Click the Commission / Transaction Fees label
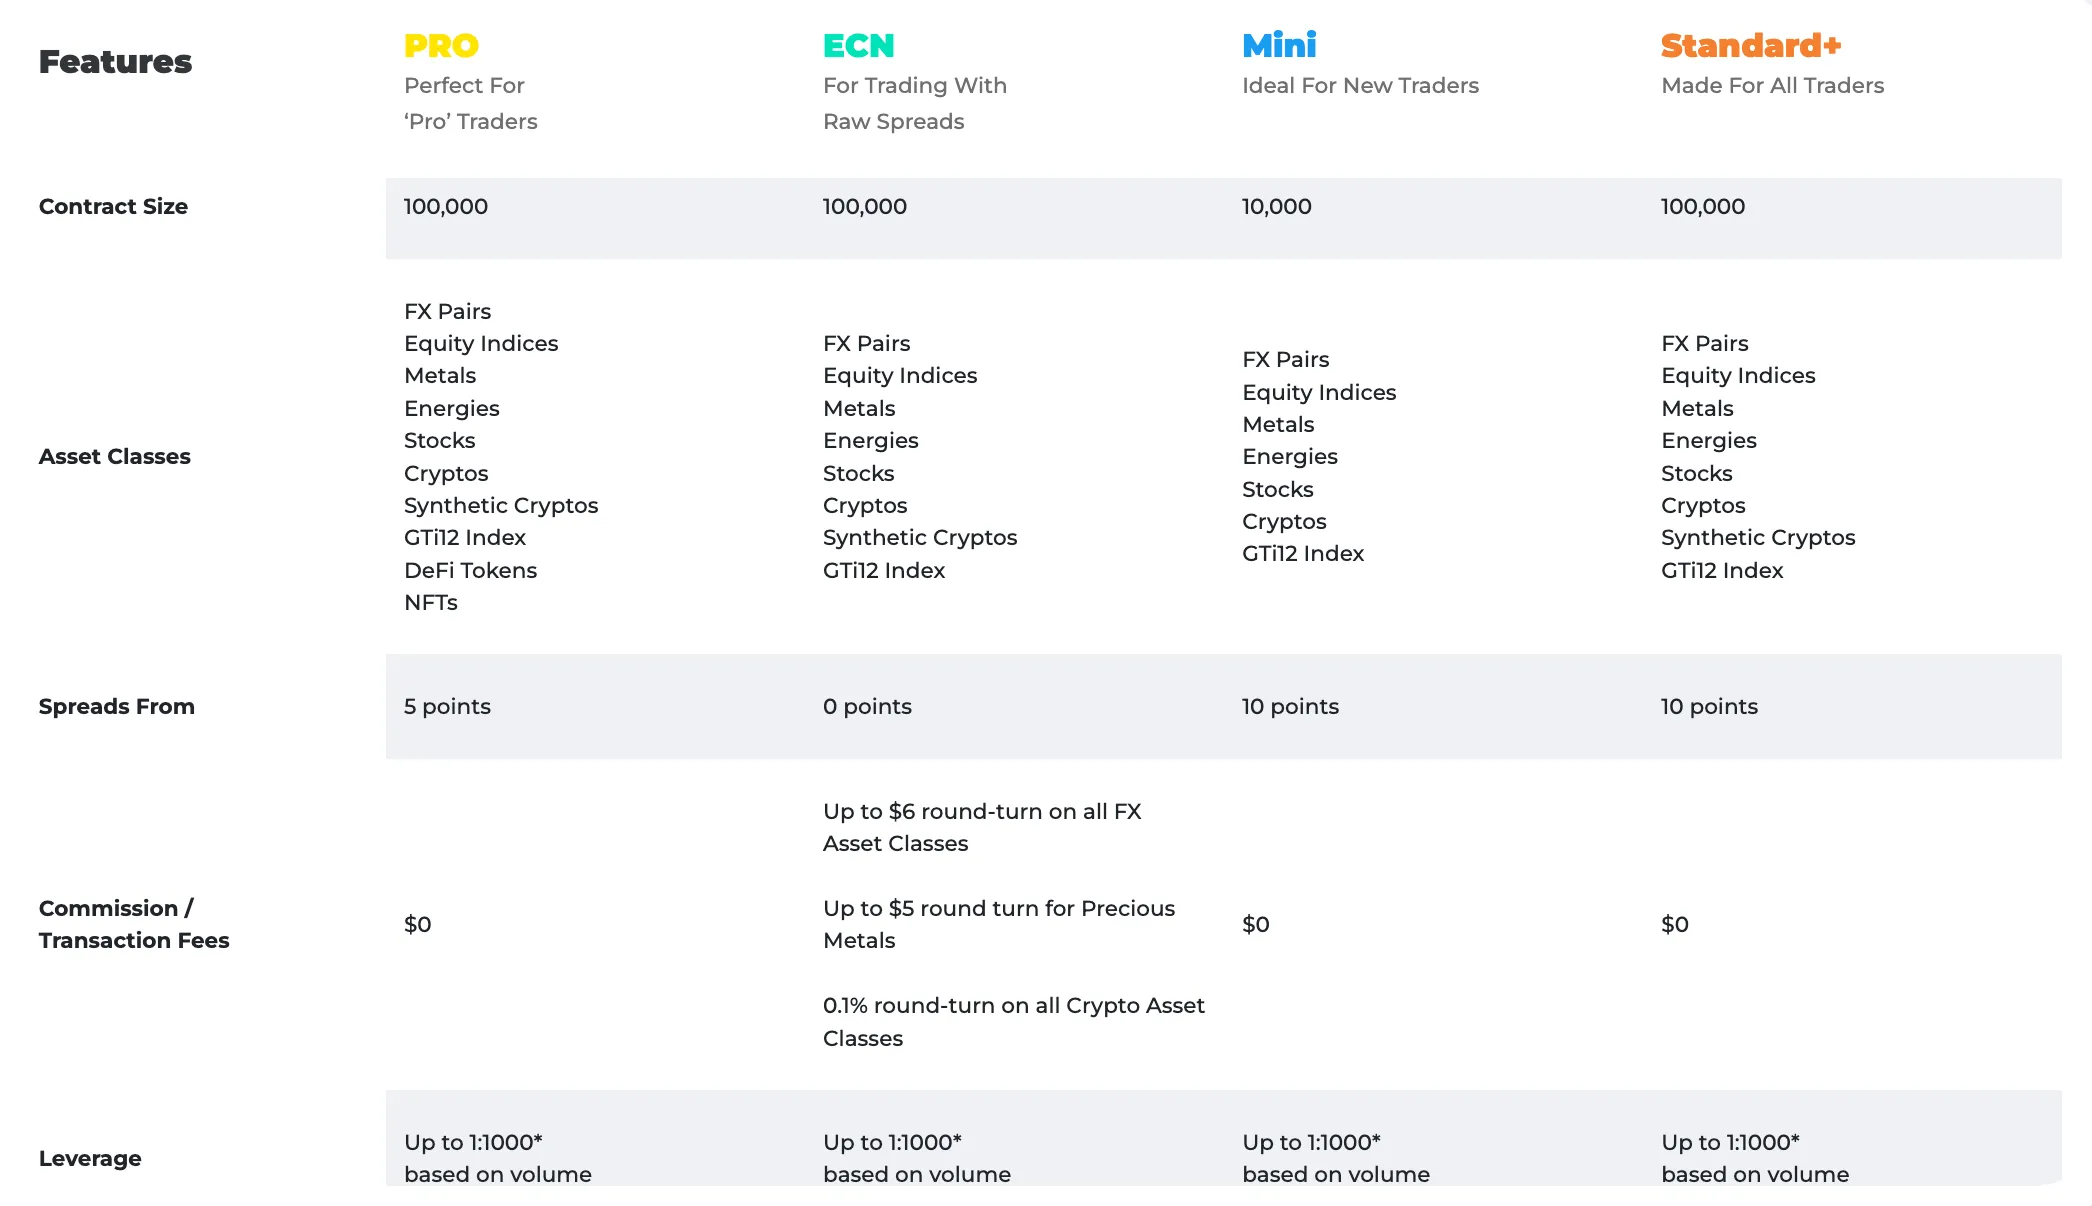Viewport: 2092px width, 1206px height. point(134,924)
